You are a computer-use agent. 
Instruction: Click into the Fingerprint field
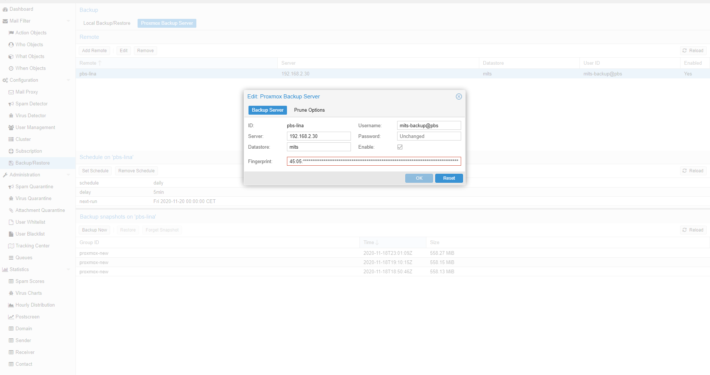374,161
